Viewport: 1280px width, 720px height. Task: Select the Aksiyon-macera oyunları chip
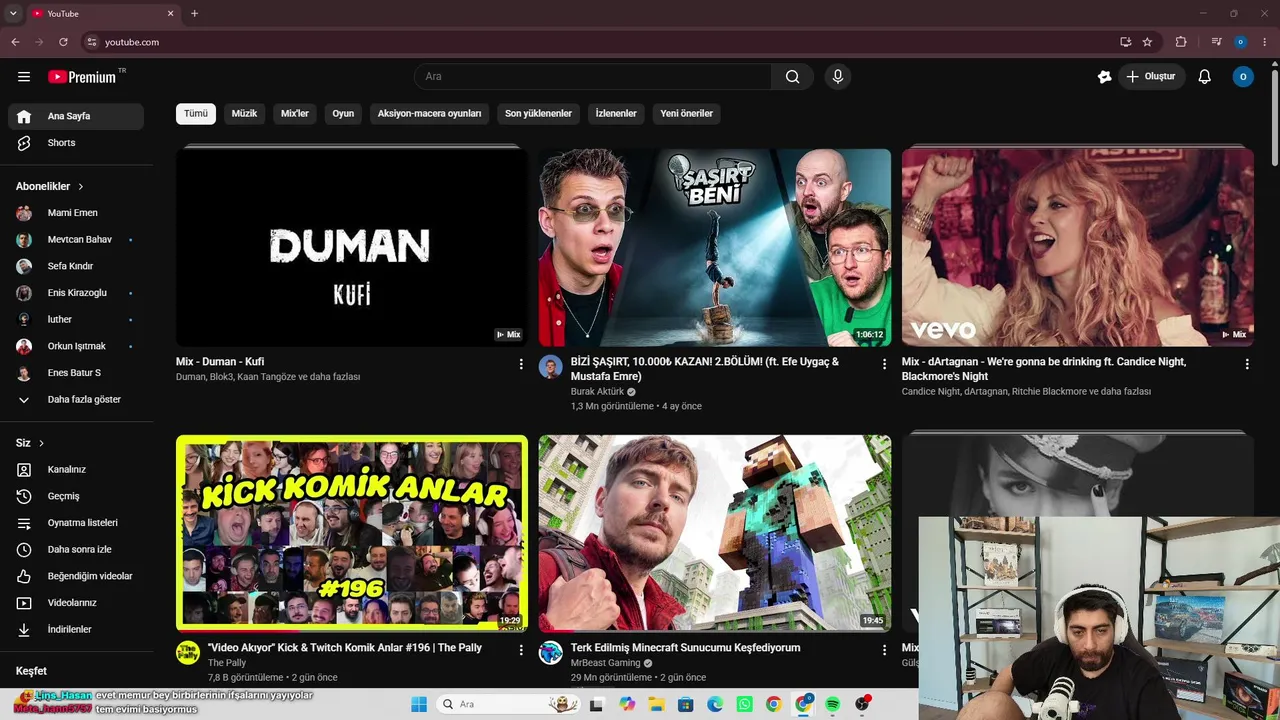pos(430,114)
